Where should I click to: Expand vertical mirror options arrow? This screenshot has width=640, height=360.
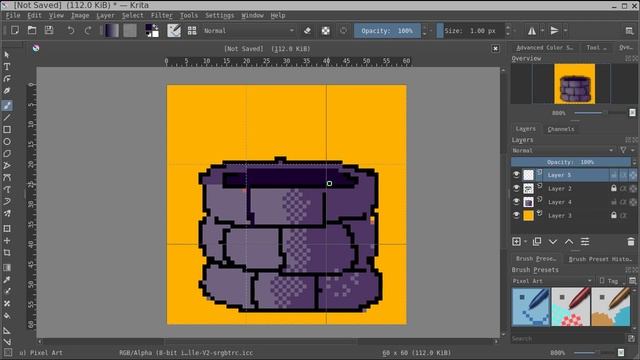coord(565,31)
